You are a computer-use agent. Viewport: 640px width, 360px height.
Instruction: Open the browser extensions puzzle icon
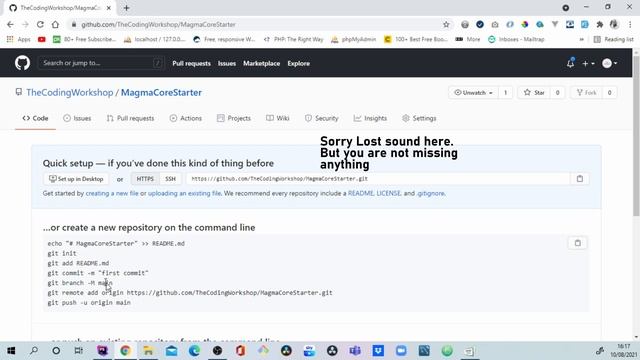pyautogui.click(x=600, y=24)
